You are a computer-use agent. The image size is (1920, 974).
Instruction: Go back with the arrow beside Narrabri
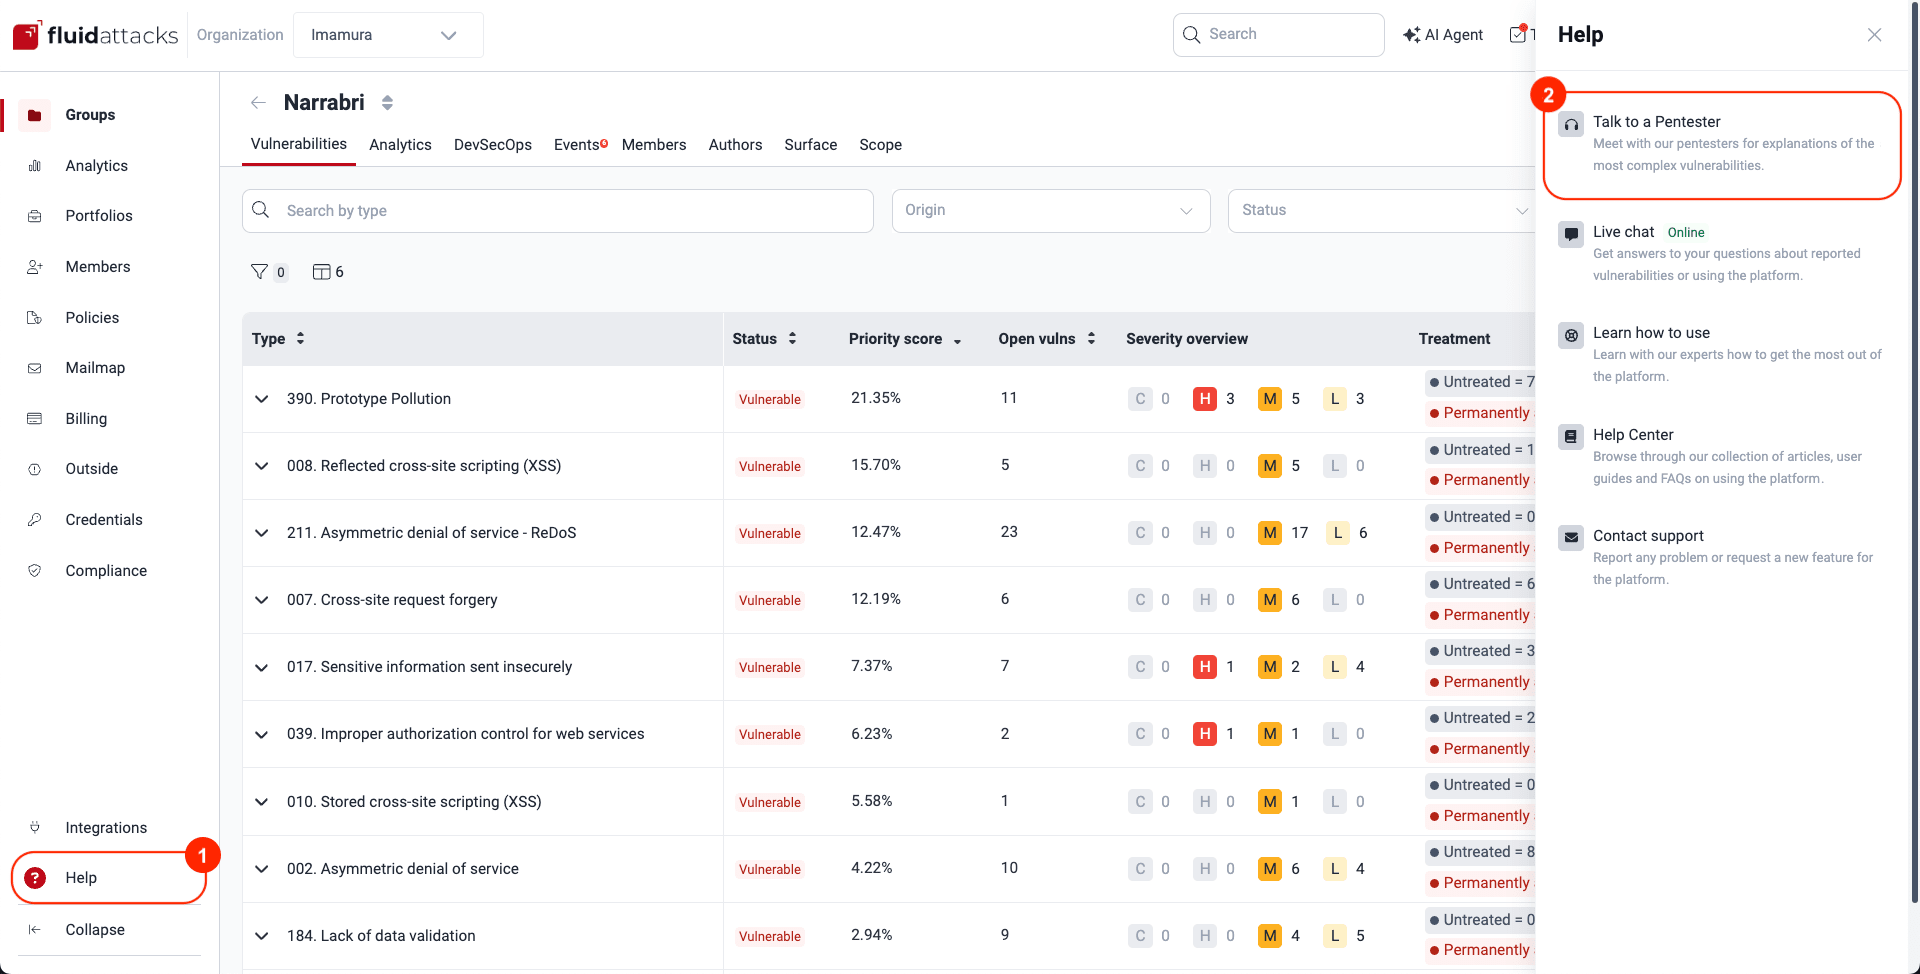coord(258,103)
